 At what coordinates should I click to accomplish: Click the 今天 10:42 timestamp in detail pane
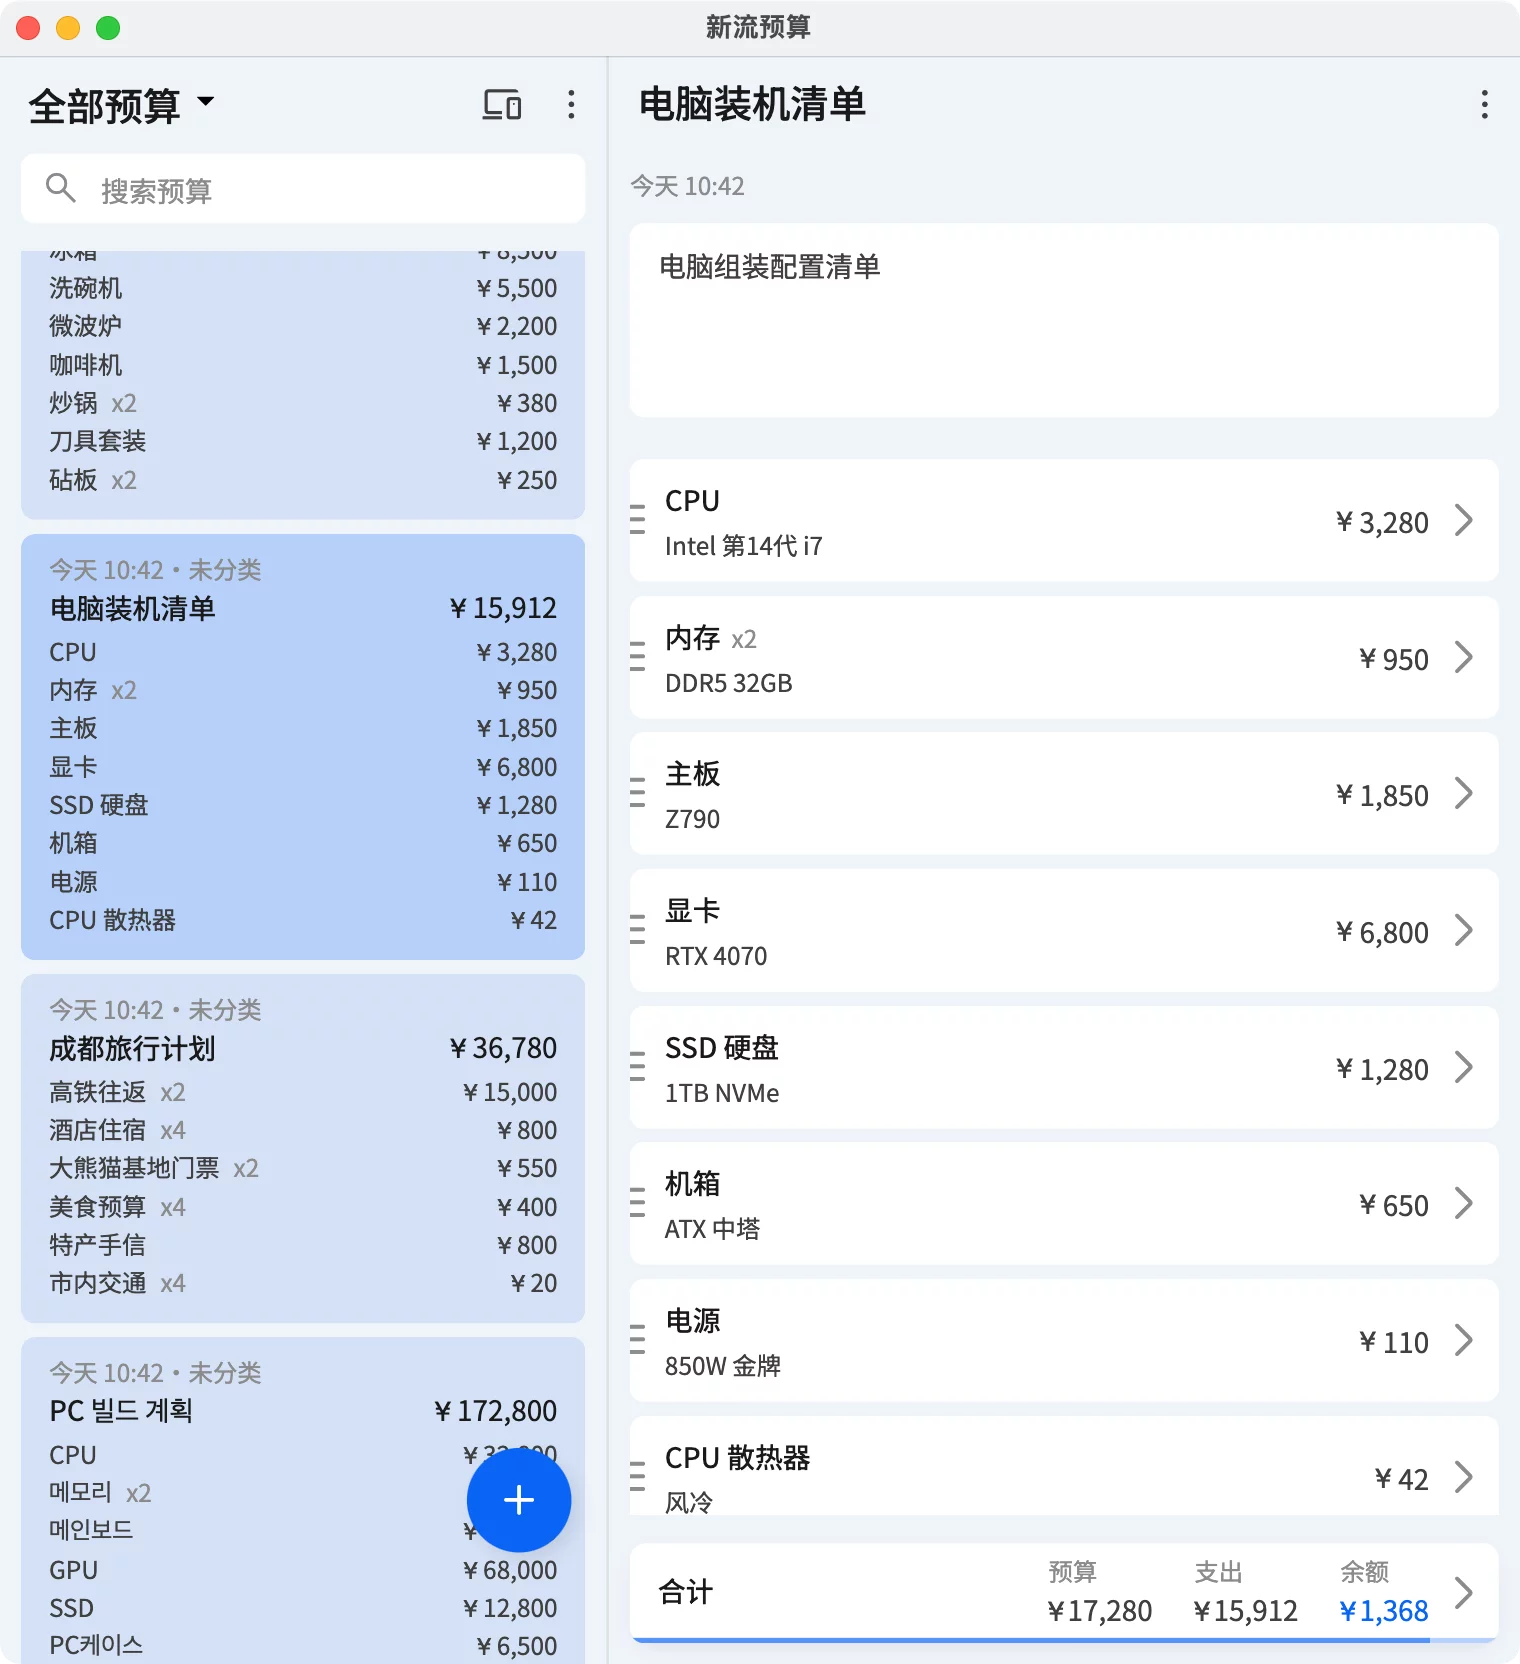coord(687,186)
